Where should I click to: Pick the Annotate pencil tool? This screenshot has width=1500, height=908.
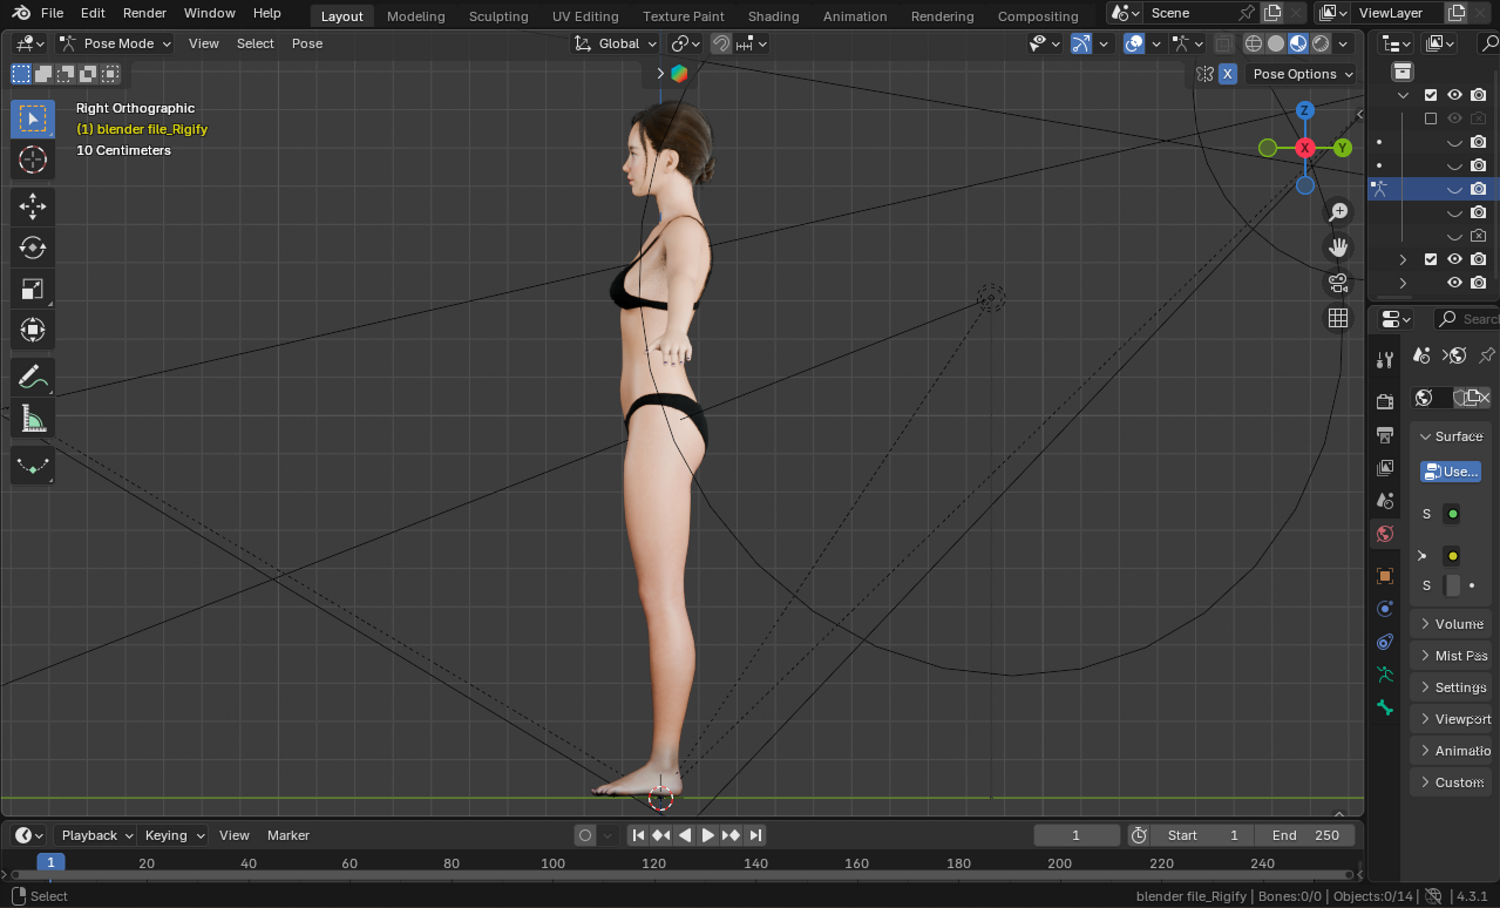click(33, 377)
